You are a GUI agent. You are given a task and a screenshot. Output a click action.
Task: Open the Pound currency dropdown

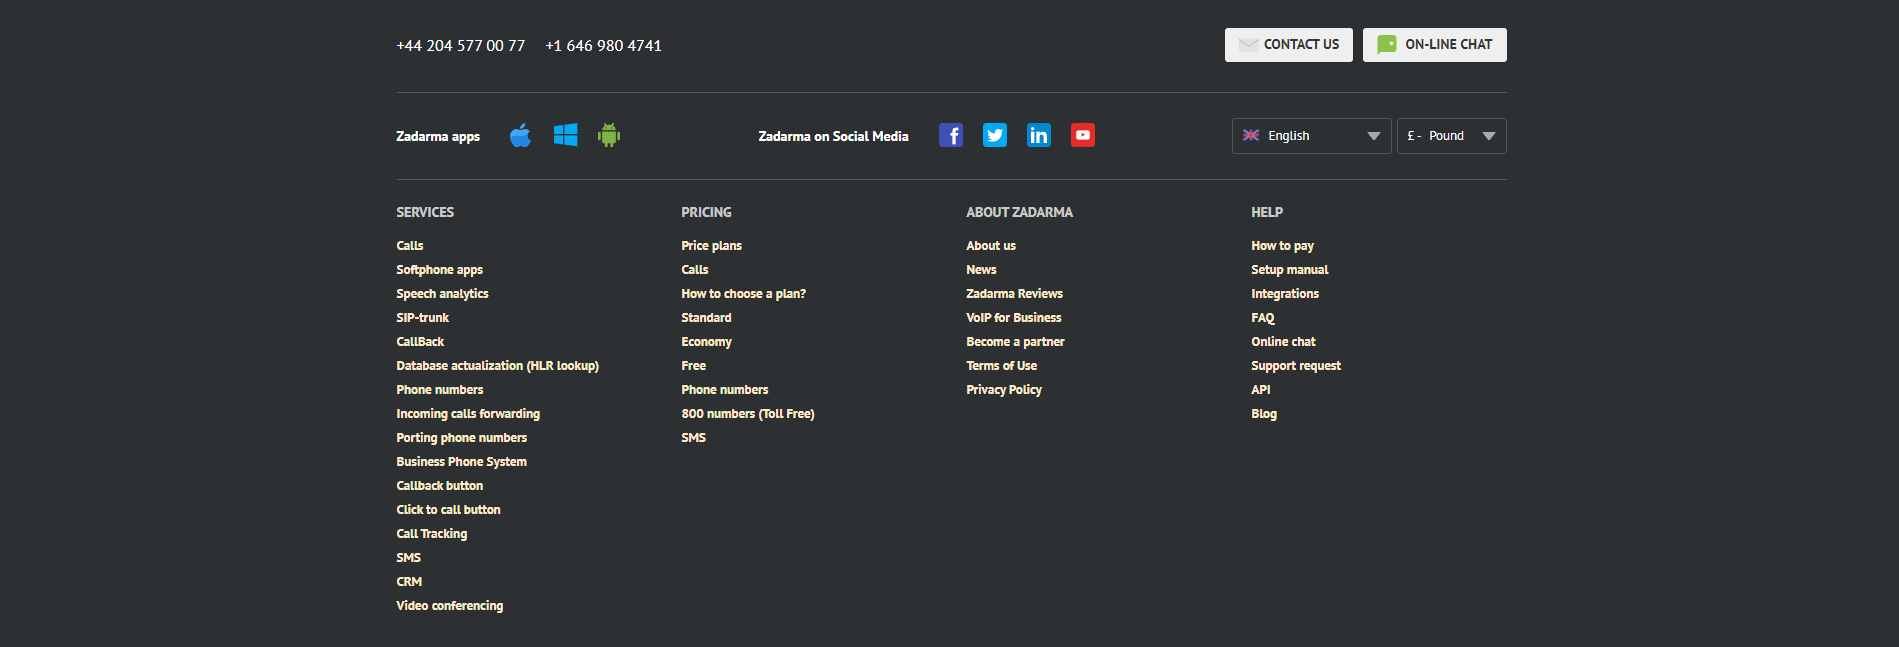(x=1451, y=136)
